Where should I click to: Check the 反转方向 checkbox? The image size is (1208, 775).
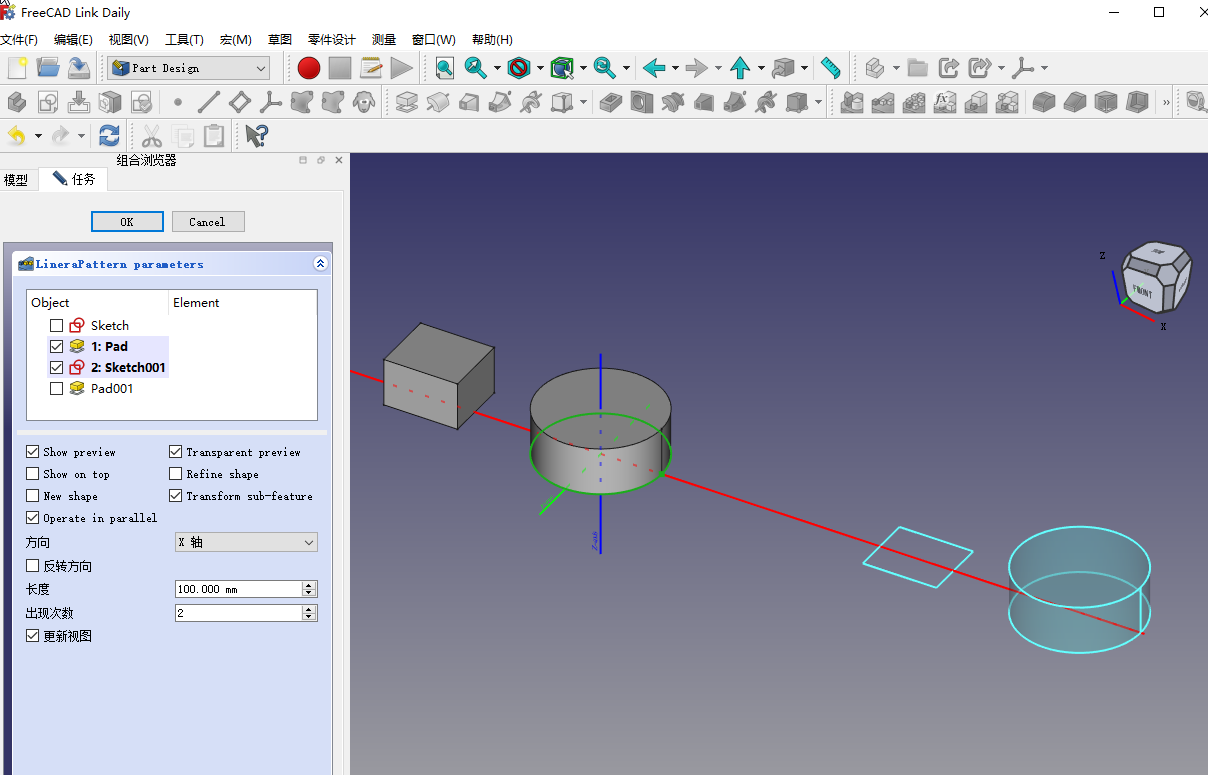click(x=33, y=566)
